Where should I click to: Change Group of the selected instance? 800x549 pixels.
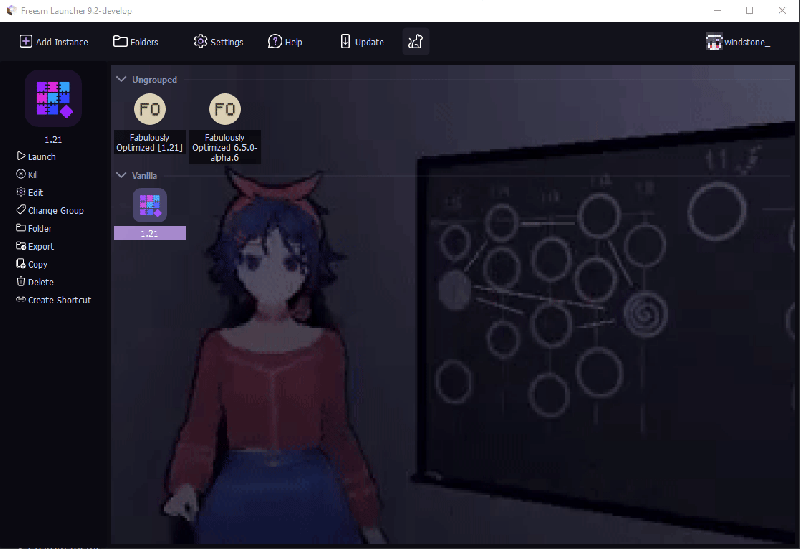[50, 210]
